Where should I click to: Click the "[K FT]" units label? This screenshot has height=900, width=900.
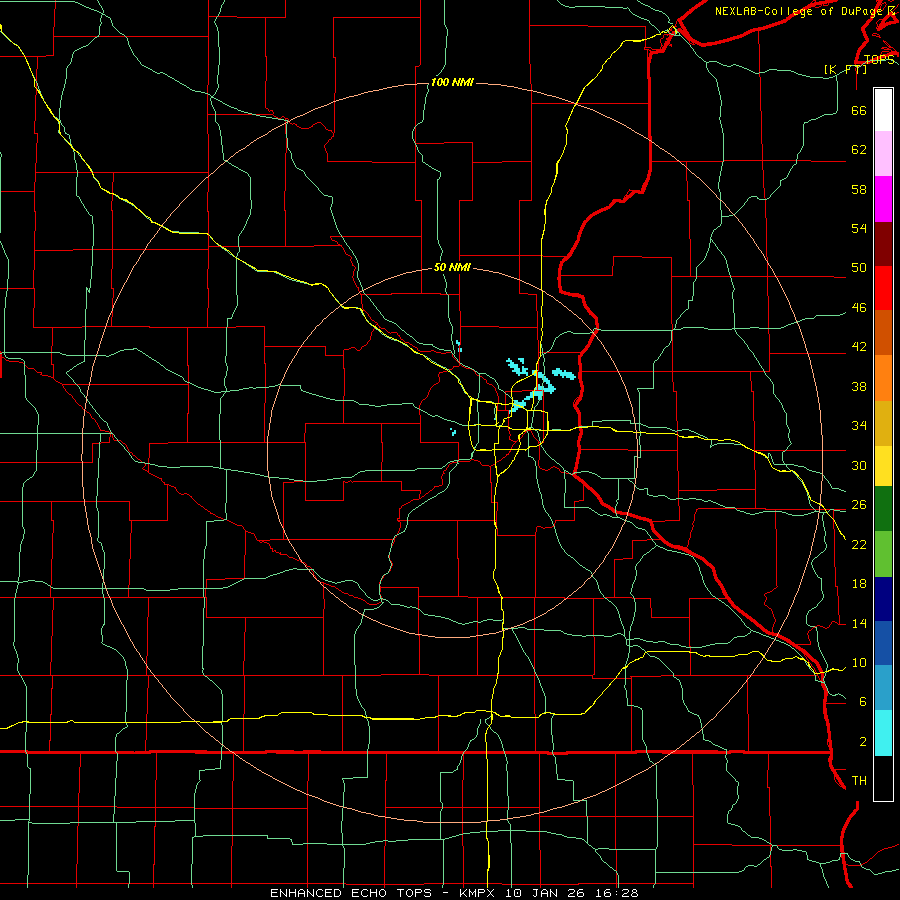tap(845, 69)
